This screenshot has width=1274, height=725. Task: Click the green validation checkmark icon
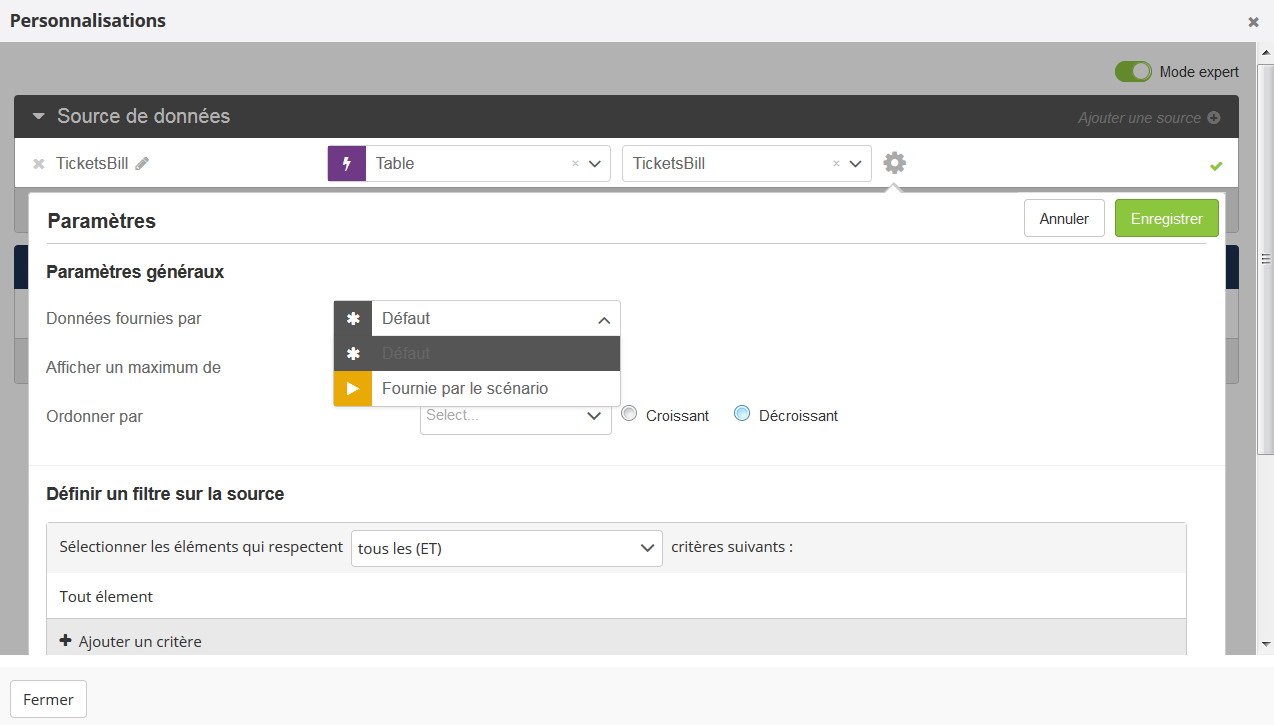(x=1216, y=166)
